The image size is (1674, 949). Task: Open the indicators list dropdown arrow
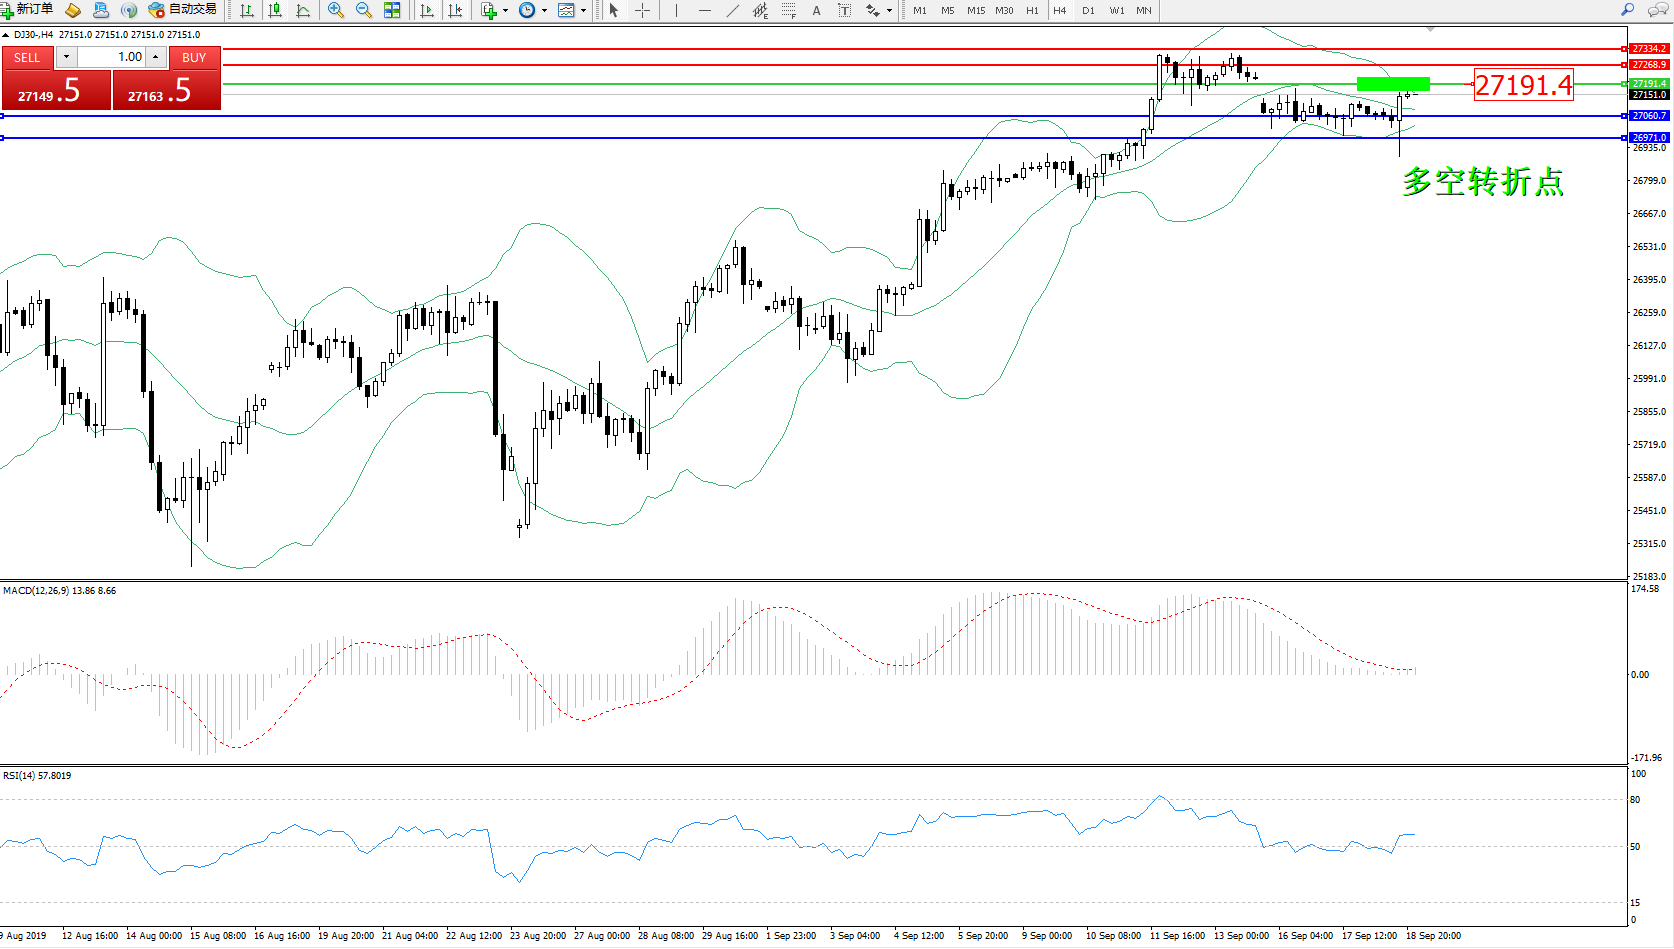tap(505, 11)
